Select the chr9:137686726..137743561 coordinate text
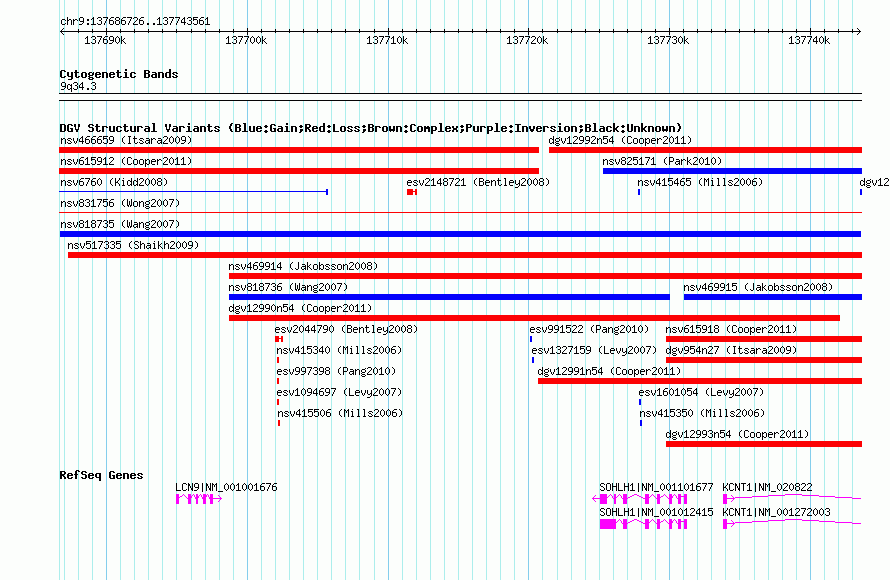 point(135,22)
